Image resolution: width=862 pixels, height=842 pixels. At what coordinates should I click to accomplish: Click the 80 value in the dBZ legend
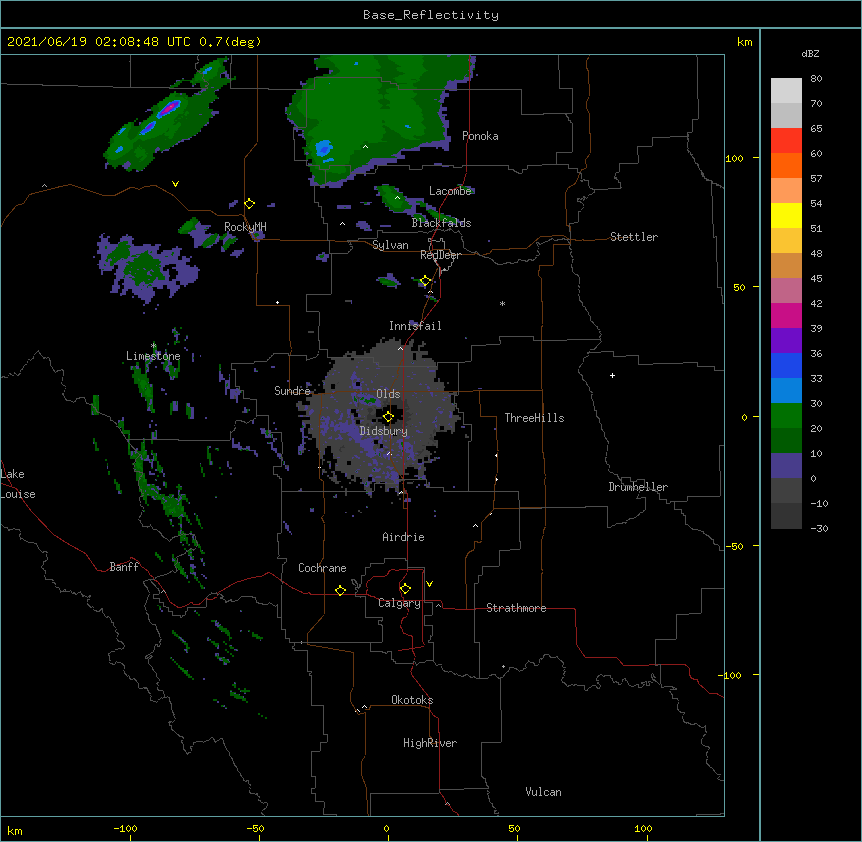[816, 79]
